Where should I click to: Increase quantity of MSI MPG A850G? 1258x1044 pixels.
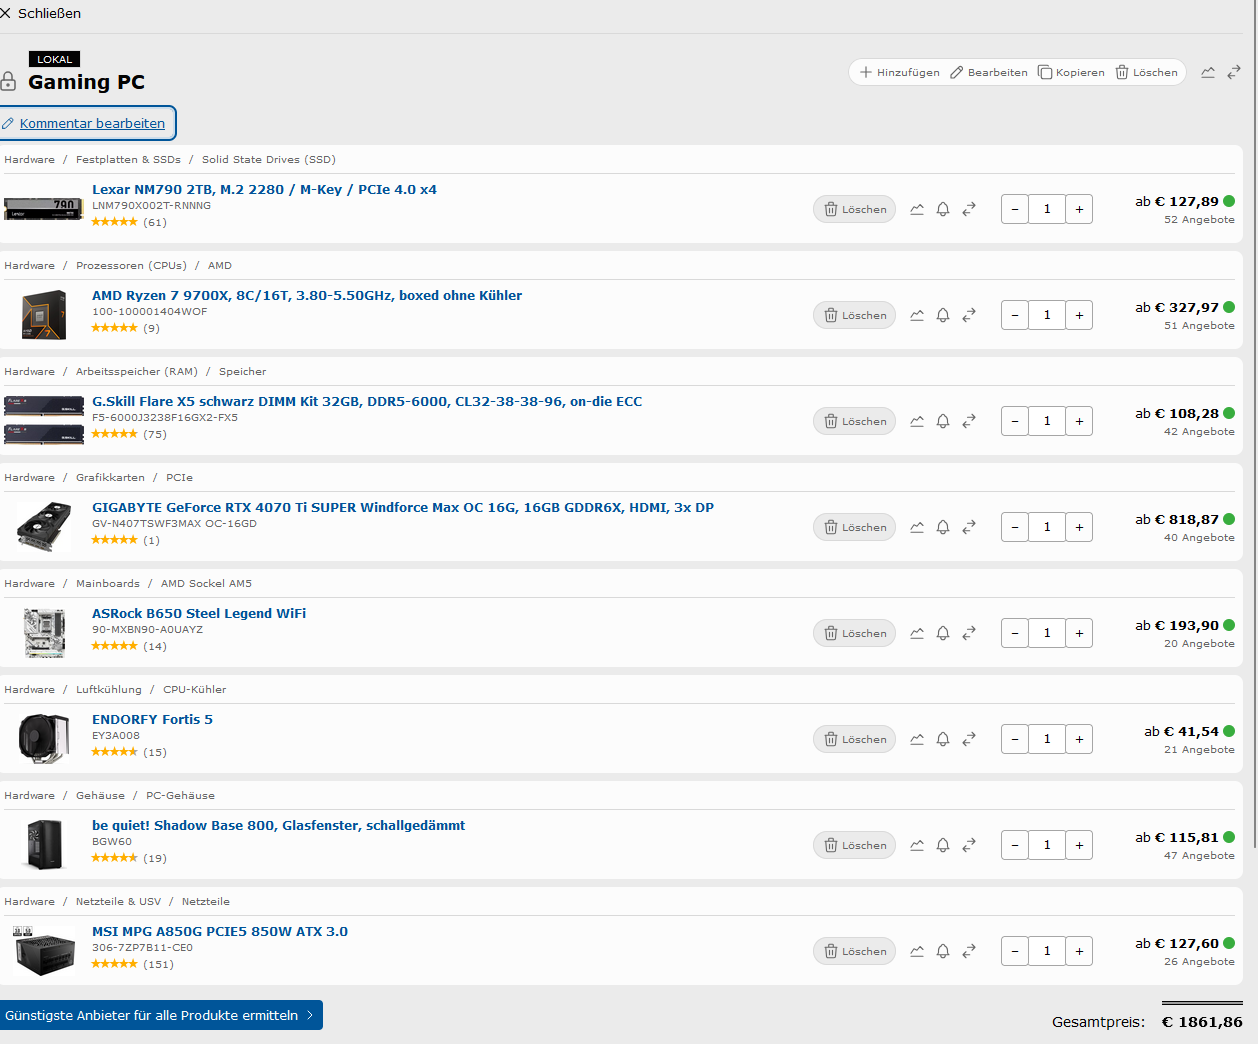(1079, 951)
